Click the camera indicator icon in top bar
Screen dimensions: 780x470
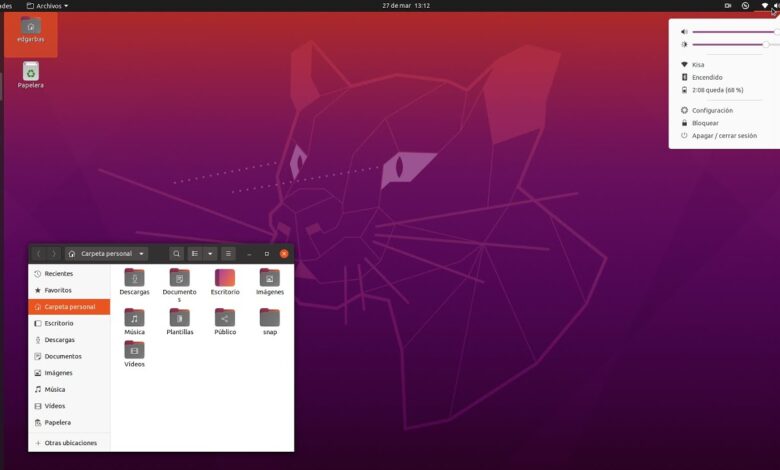tap(728, 6)
